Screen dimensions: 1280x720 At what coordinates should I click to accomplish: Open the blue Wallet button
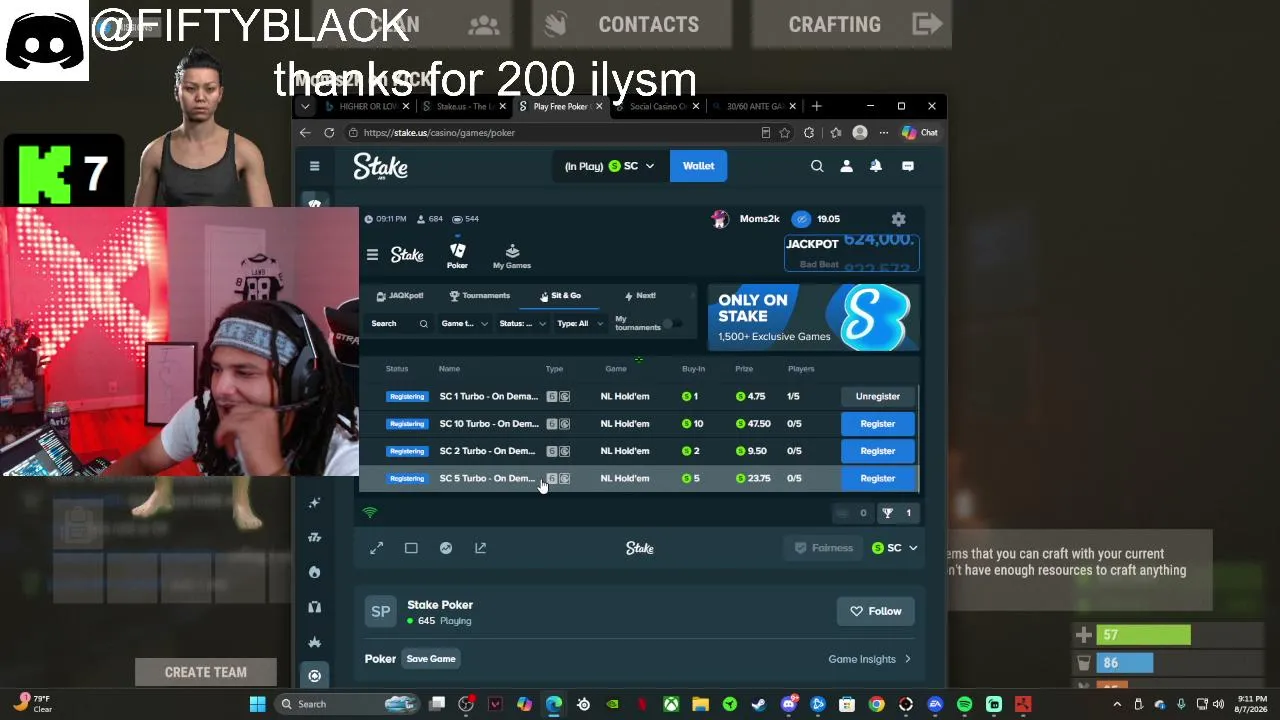tap(698, 166)
